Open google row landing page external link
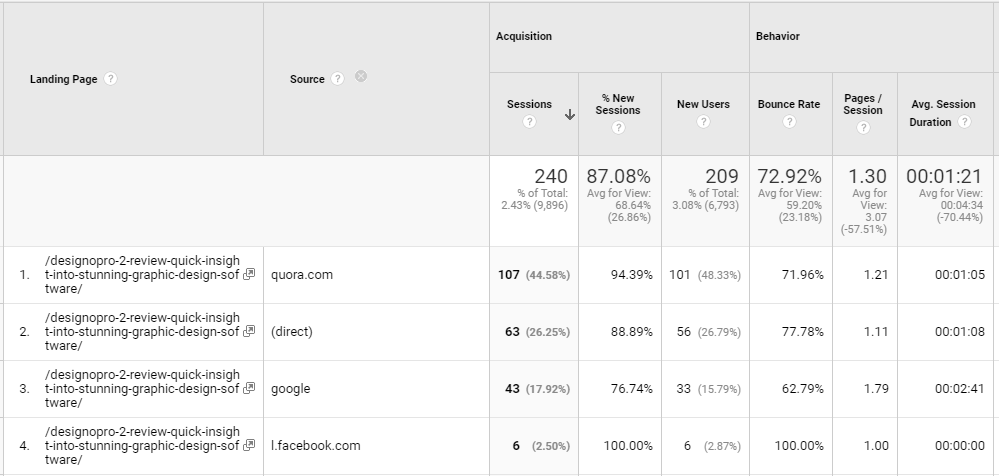The image size is (999, 476). pyautogui.click(x=249, y=389)
